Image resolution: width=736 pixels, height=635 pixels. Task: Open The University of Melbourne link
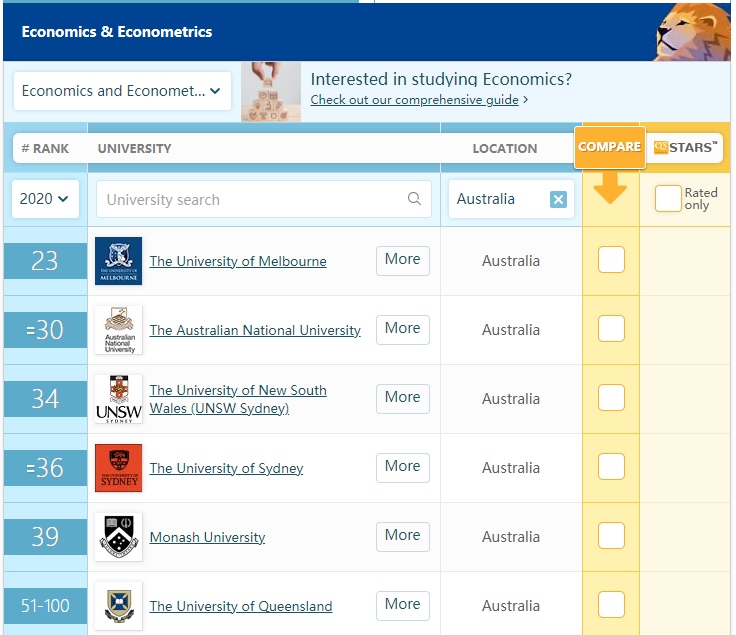point(238,261)
